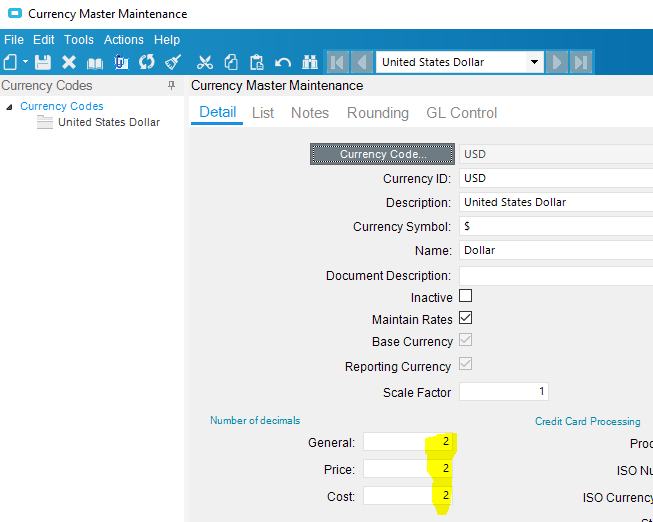Click the Save floppy disk icon

point(43,62)
